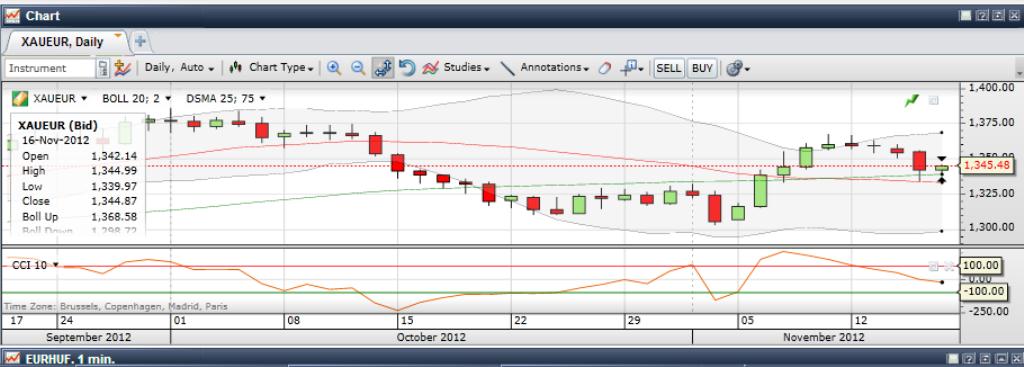Screen dimensions: 1024x367
Task: Toggle the chart pan/scroll arrows tool
Action: click(x=383, y=68)
